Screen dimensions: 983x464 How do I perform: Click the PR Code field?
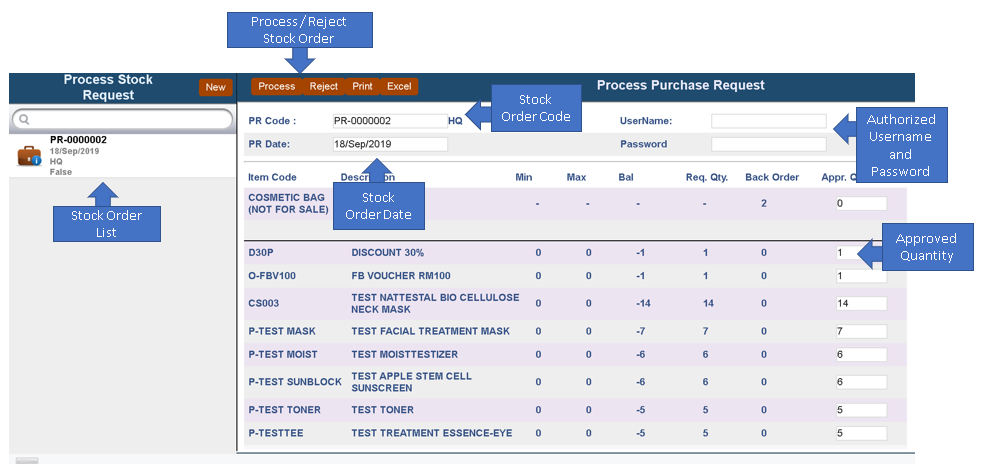[x=390, y=121]
